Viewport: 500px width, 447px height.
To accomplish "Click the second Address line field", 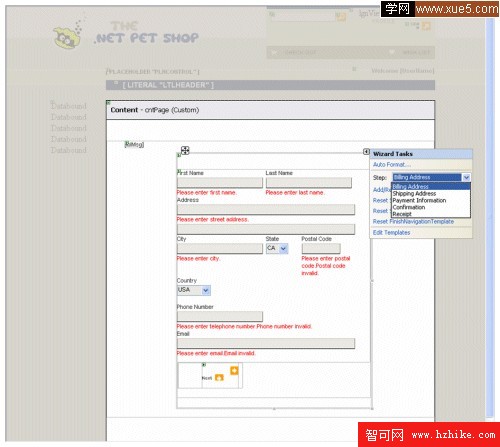I will 266,229.
